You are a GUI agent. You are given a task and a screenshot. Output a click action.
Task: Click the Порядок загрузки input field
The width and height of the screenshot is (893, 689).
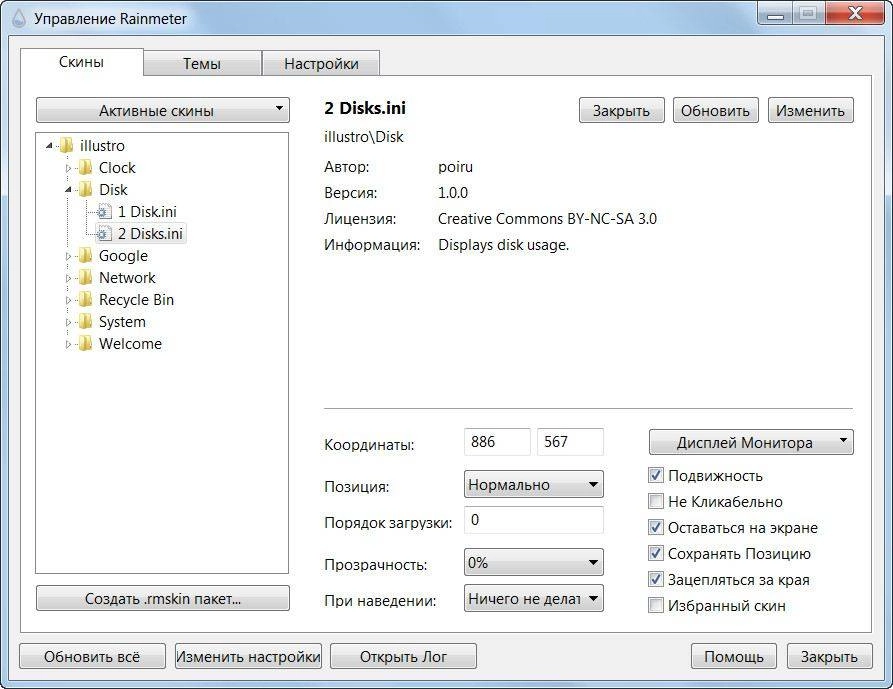click(x=534, y=520)
